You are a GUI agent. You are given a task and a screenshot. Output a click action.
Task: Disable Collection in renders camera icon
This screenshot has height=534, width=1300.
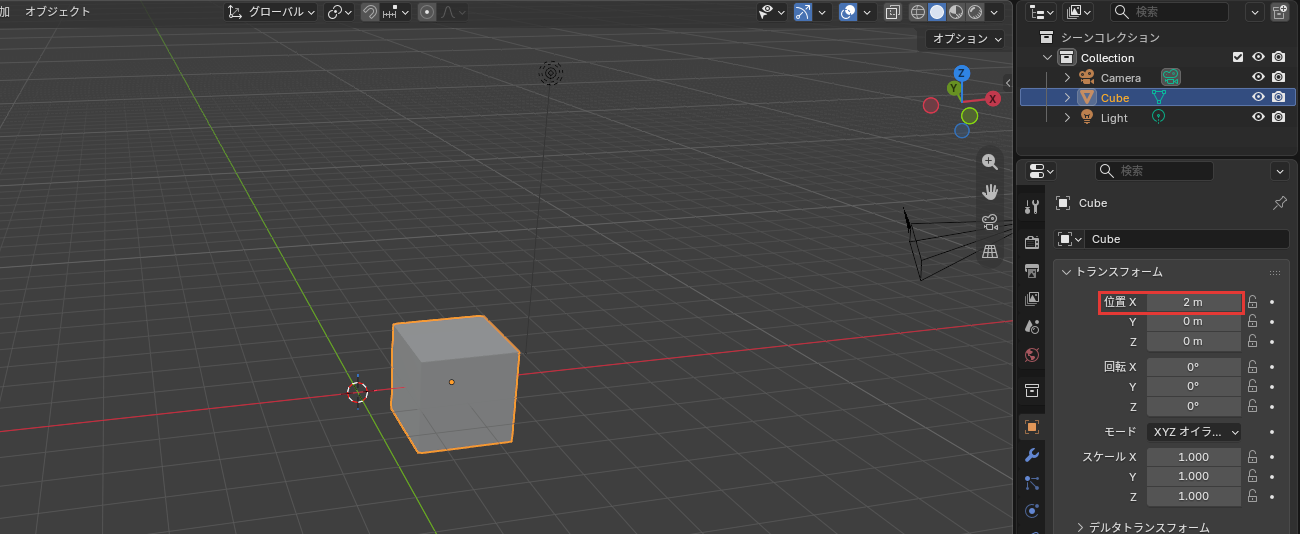pos(1278,58)
